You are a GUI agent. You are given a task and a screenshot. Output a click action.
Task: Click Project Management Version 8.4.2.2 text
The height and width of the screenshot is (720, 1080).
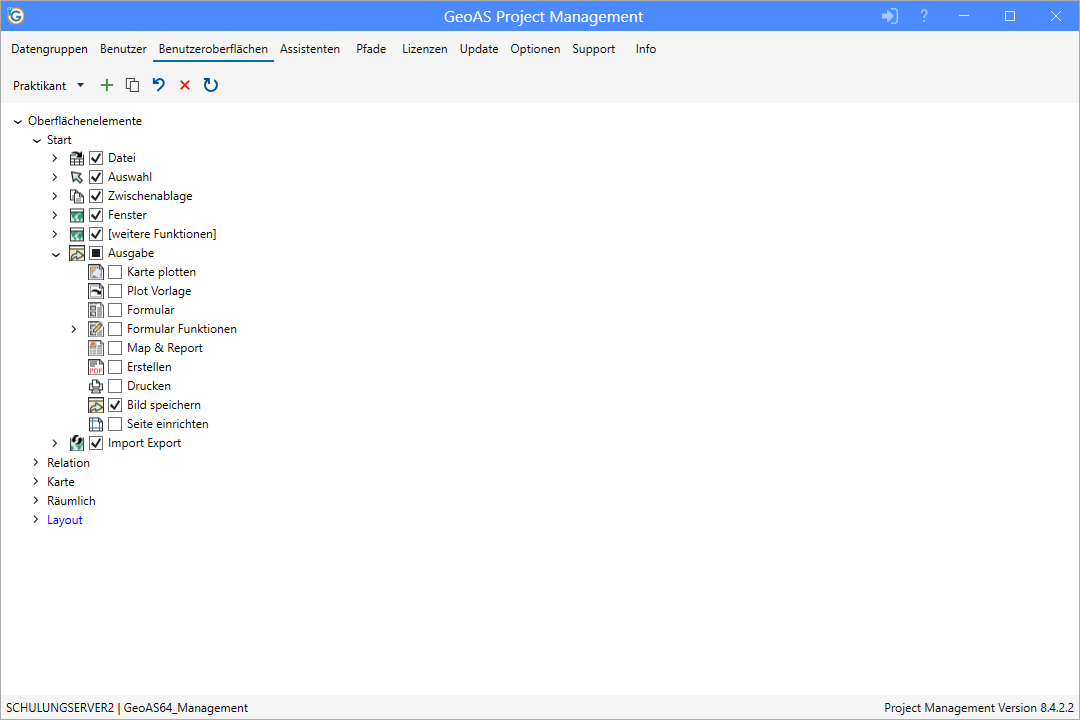coord(979,708)
